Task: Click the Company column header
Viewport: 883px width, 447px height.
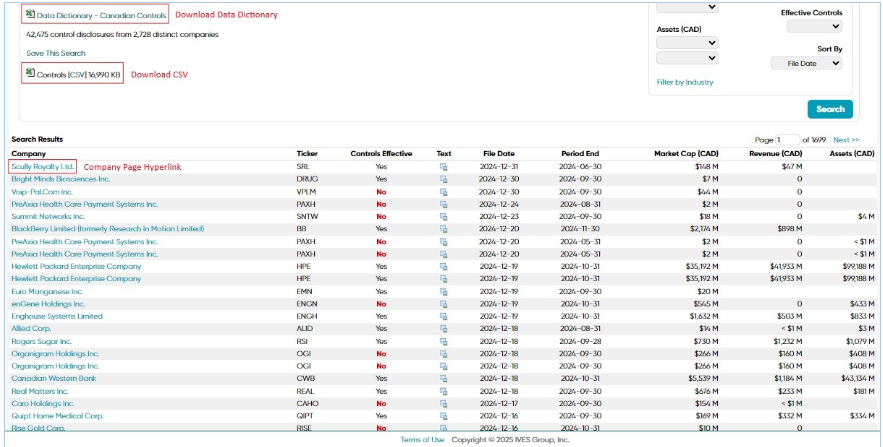Action: [x=28, y=154]
